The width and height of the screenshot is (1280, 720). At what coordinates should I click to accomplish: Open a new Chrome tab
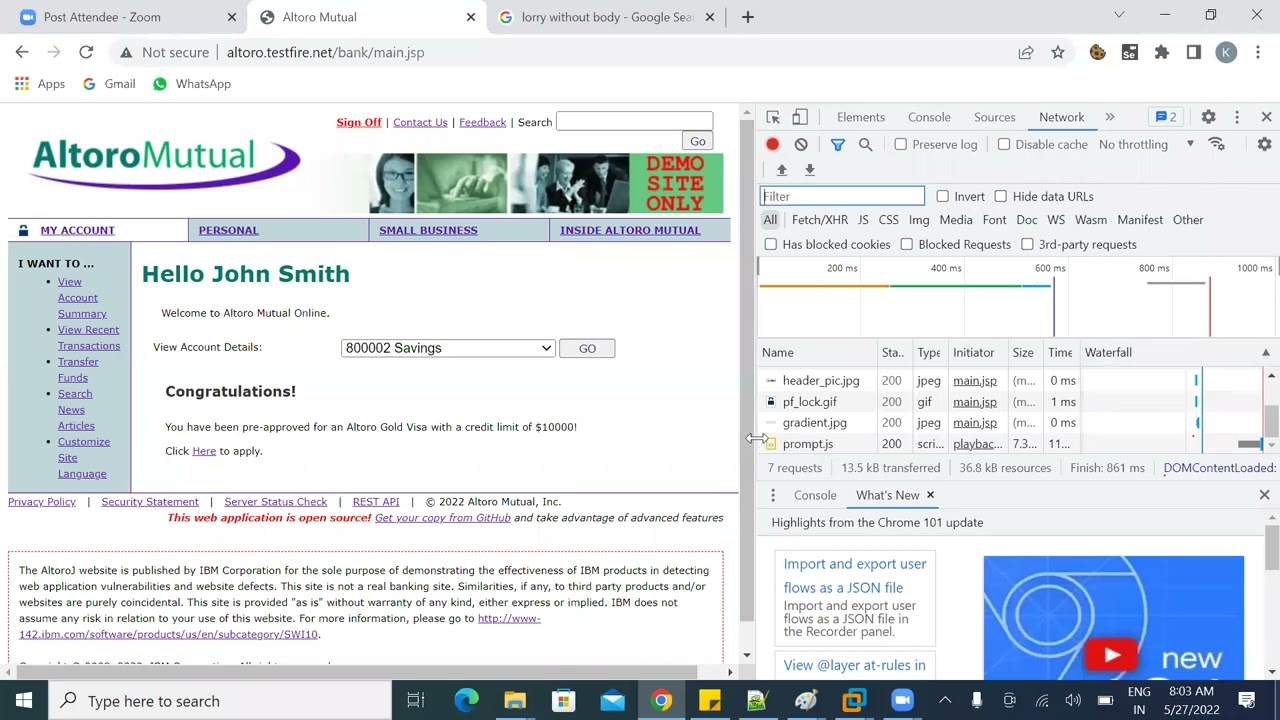pyautogui.click(x=747, y=17)
